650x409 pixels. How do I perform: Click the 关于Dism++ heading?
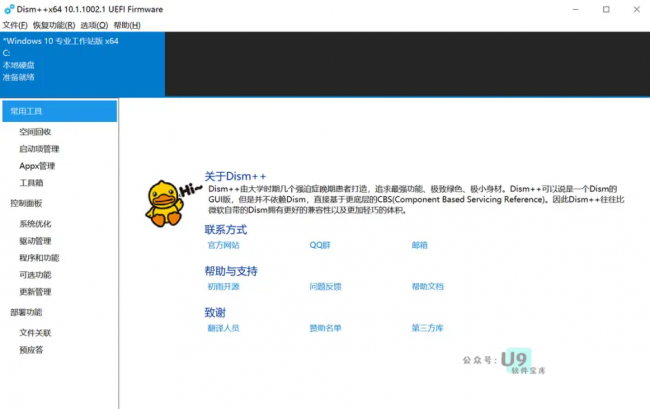235,177
